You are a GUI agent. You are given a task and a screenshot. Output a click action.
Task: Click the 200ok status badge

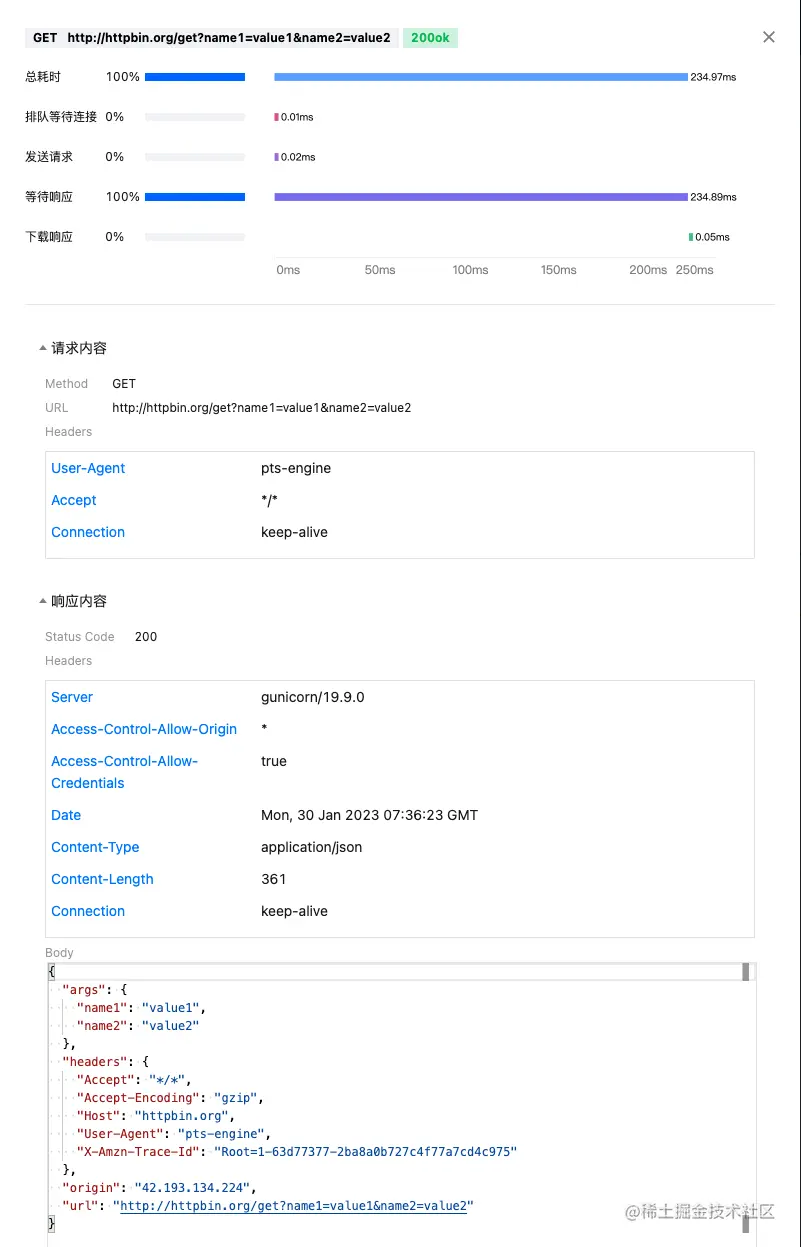tap(430, 37)
